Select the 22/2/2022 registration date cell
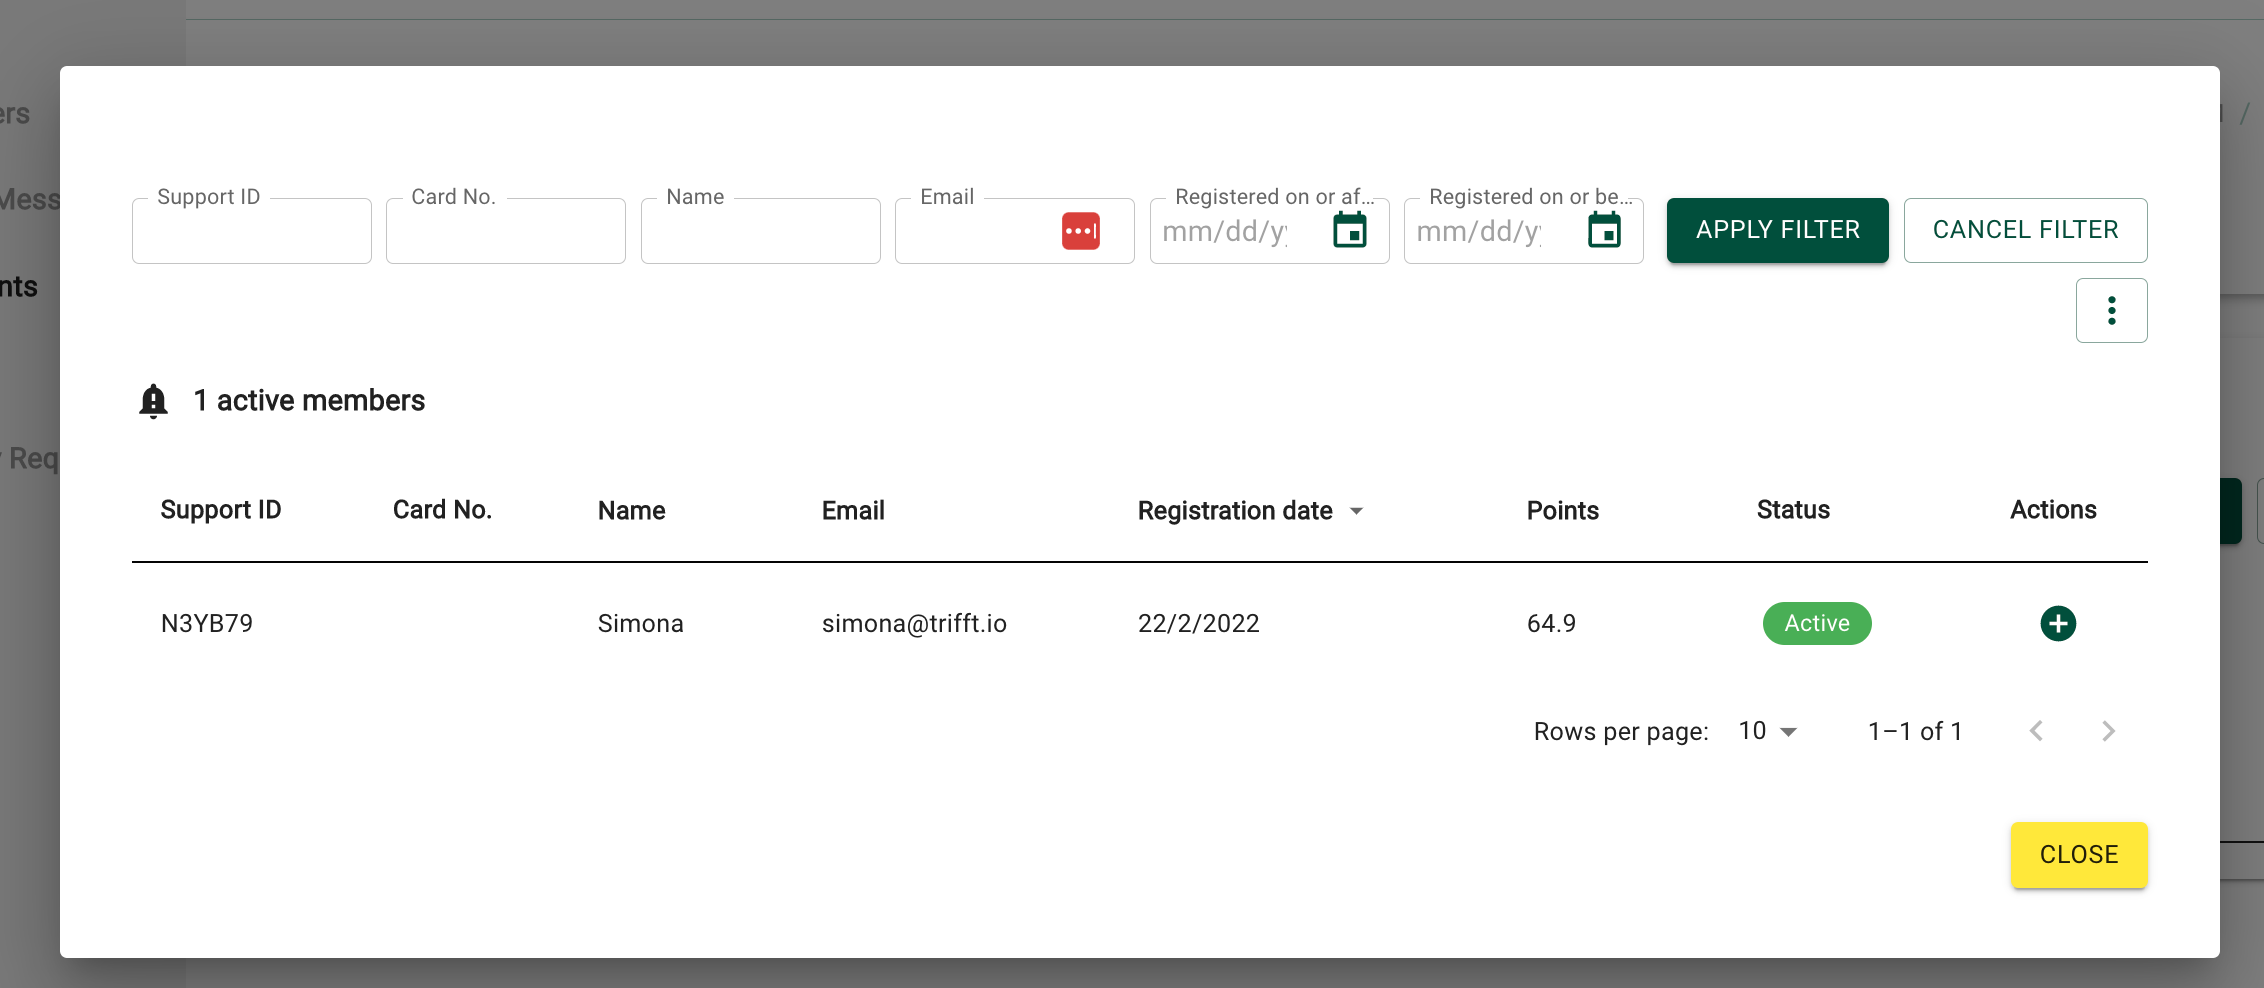 click(x=1198, y=624)
